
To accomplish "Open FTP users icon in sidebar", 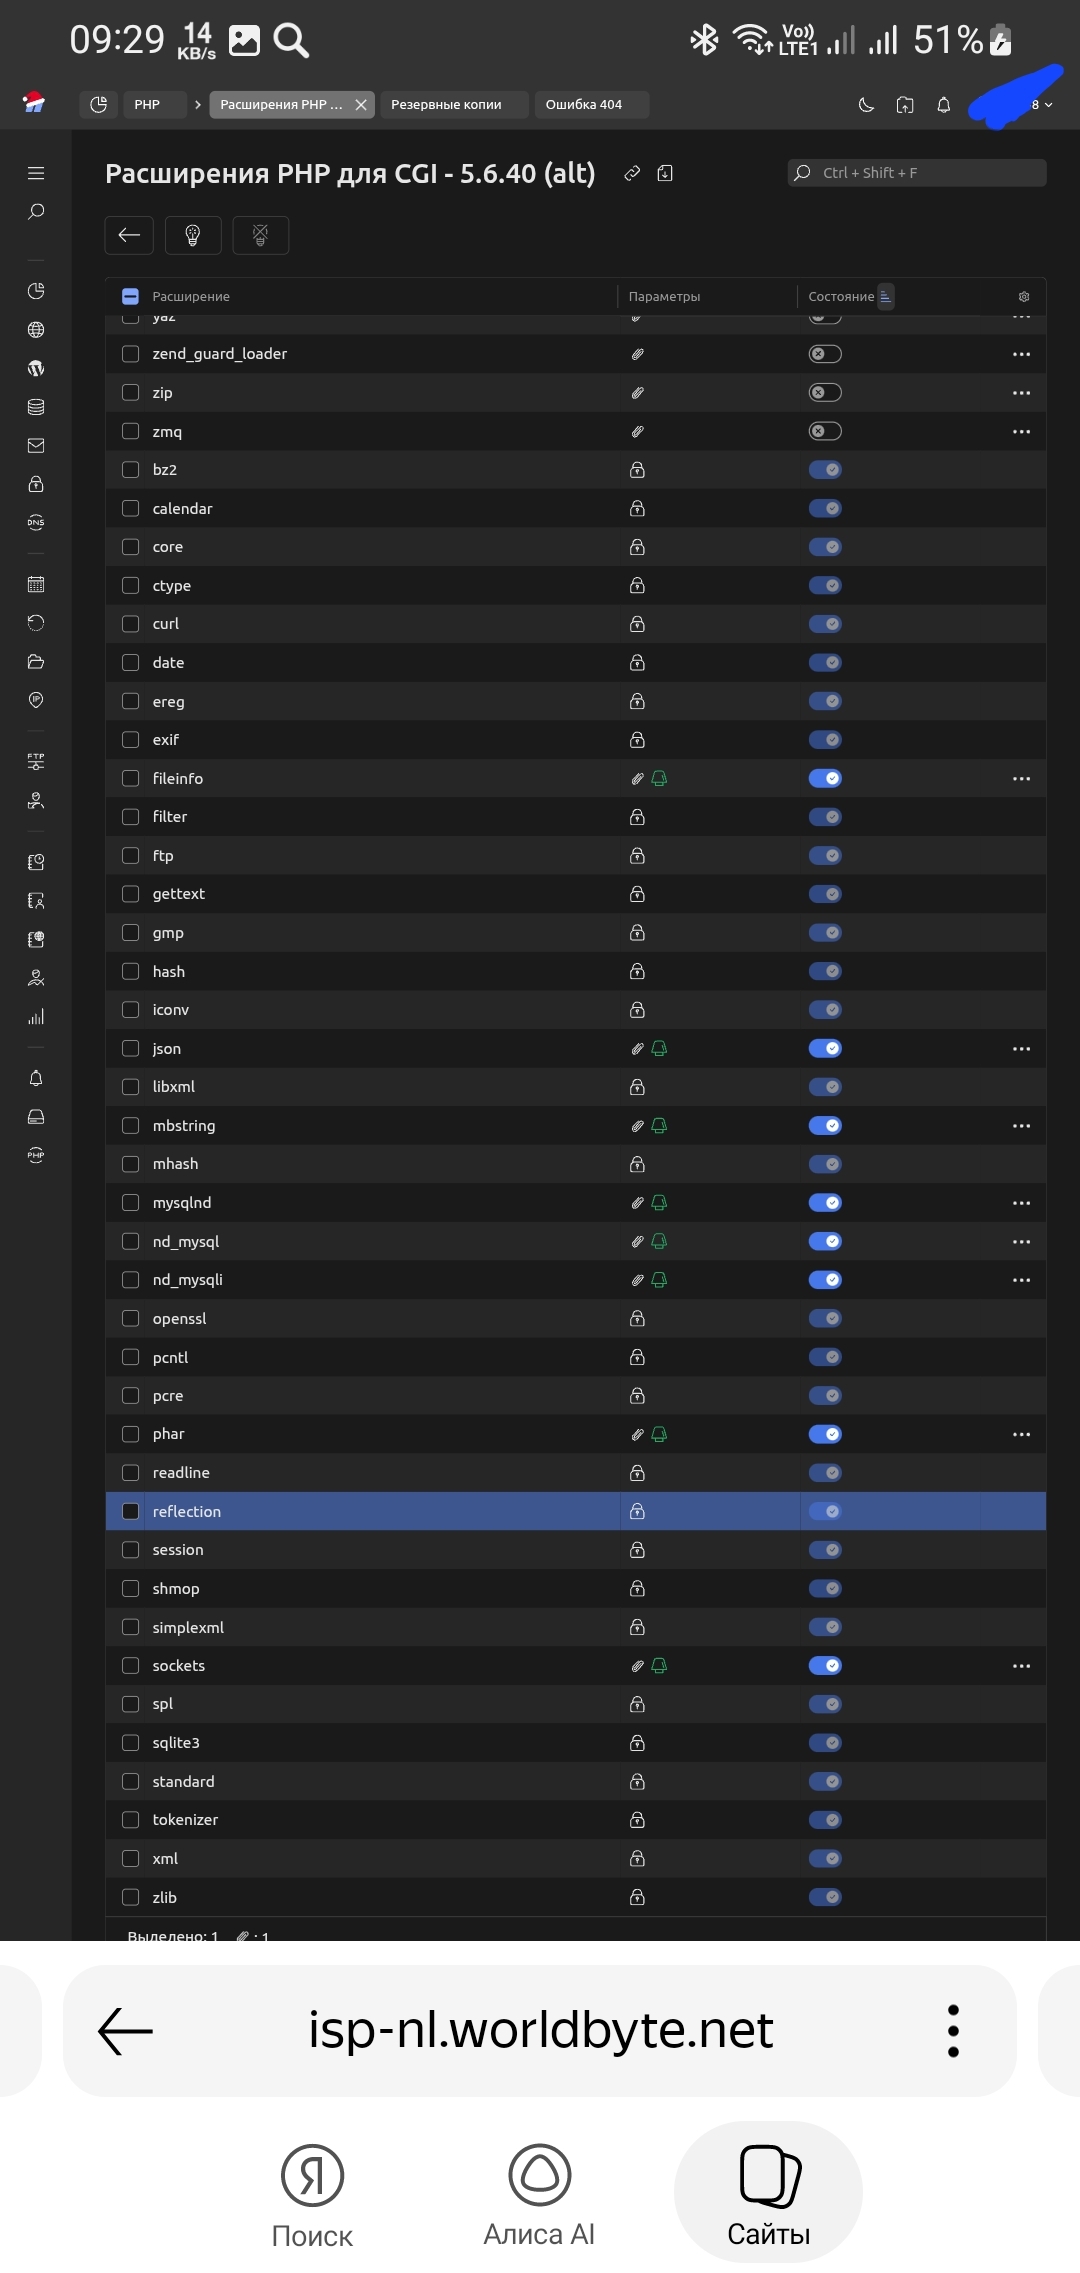I will [x=36, y=762].
